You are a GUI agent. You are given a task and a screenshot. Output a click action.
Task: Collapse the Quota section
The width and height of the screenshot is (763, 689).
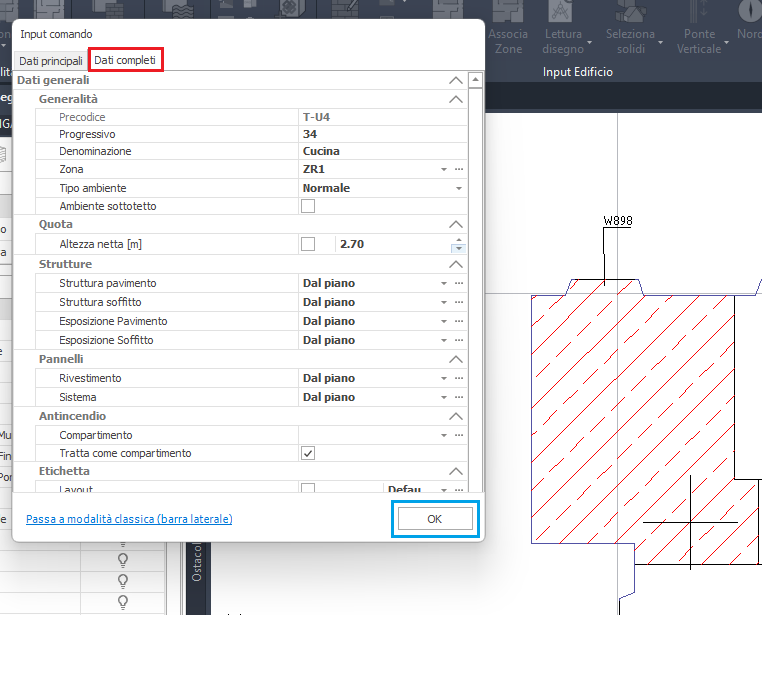pyautogui.click(x=456, y=225)
